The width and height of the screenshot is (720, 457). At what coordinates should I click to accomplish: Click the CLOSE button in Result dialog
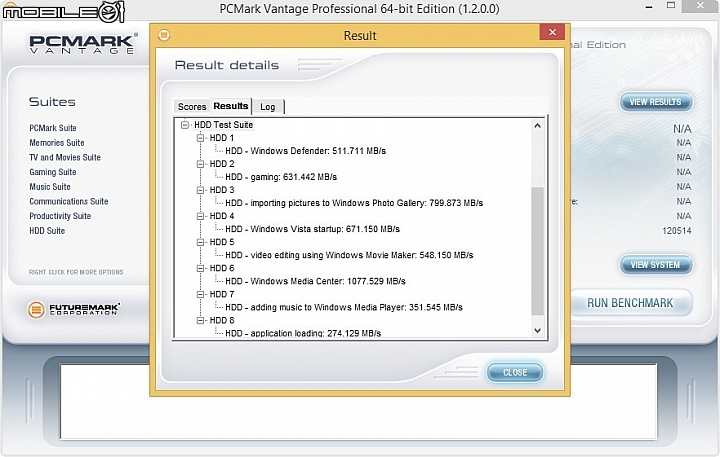pyautogui.click(x=515, y=372)
